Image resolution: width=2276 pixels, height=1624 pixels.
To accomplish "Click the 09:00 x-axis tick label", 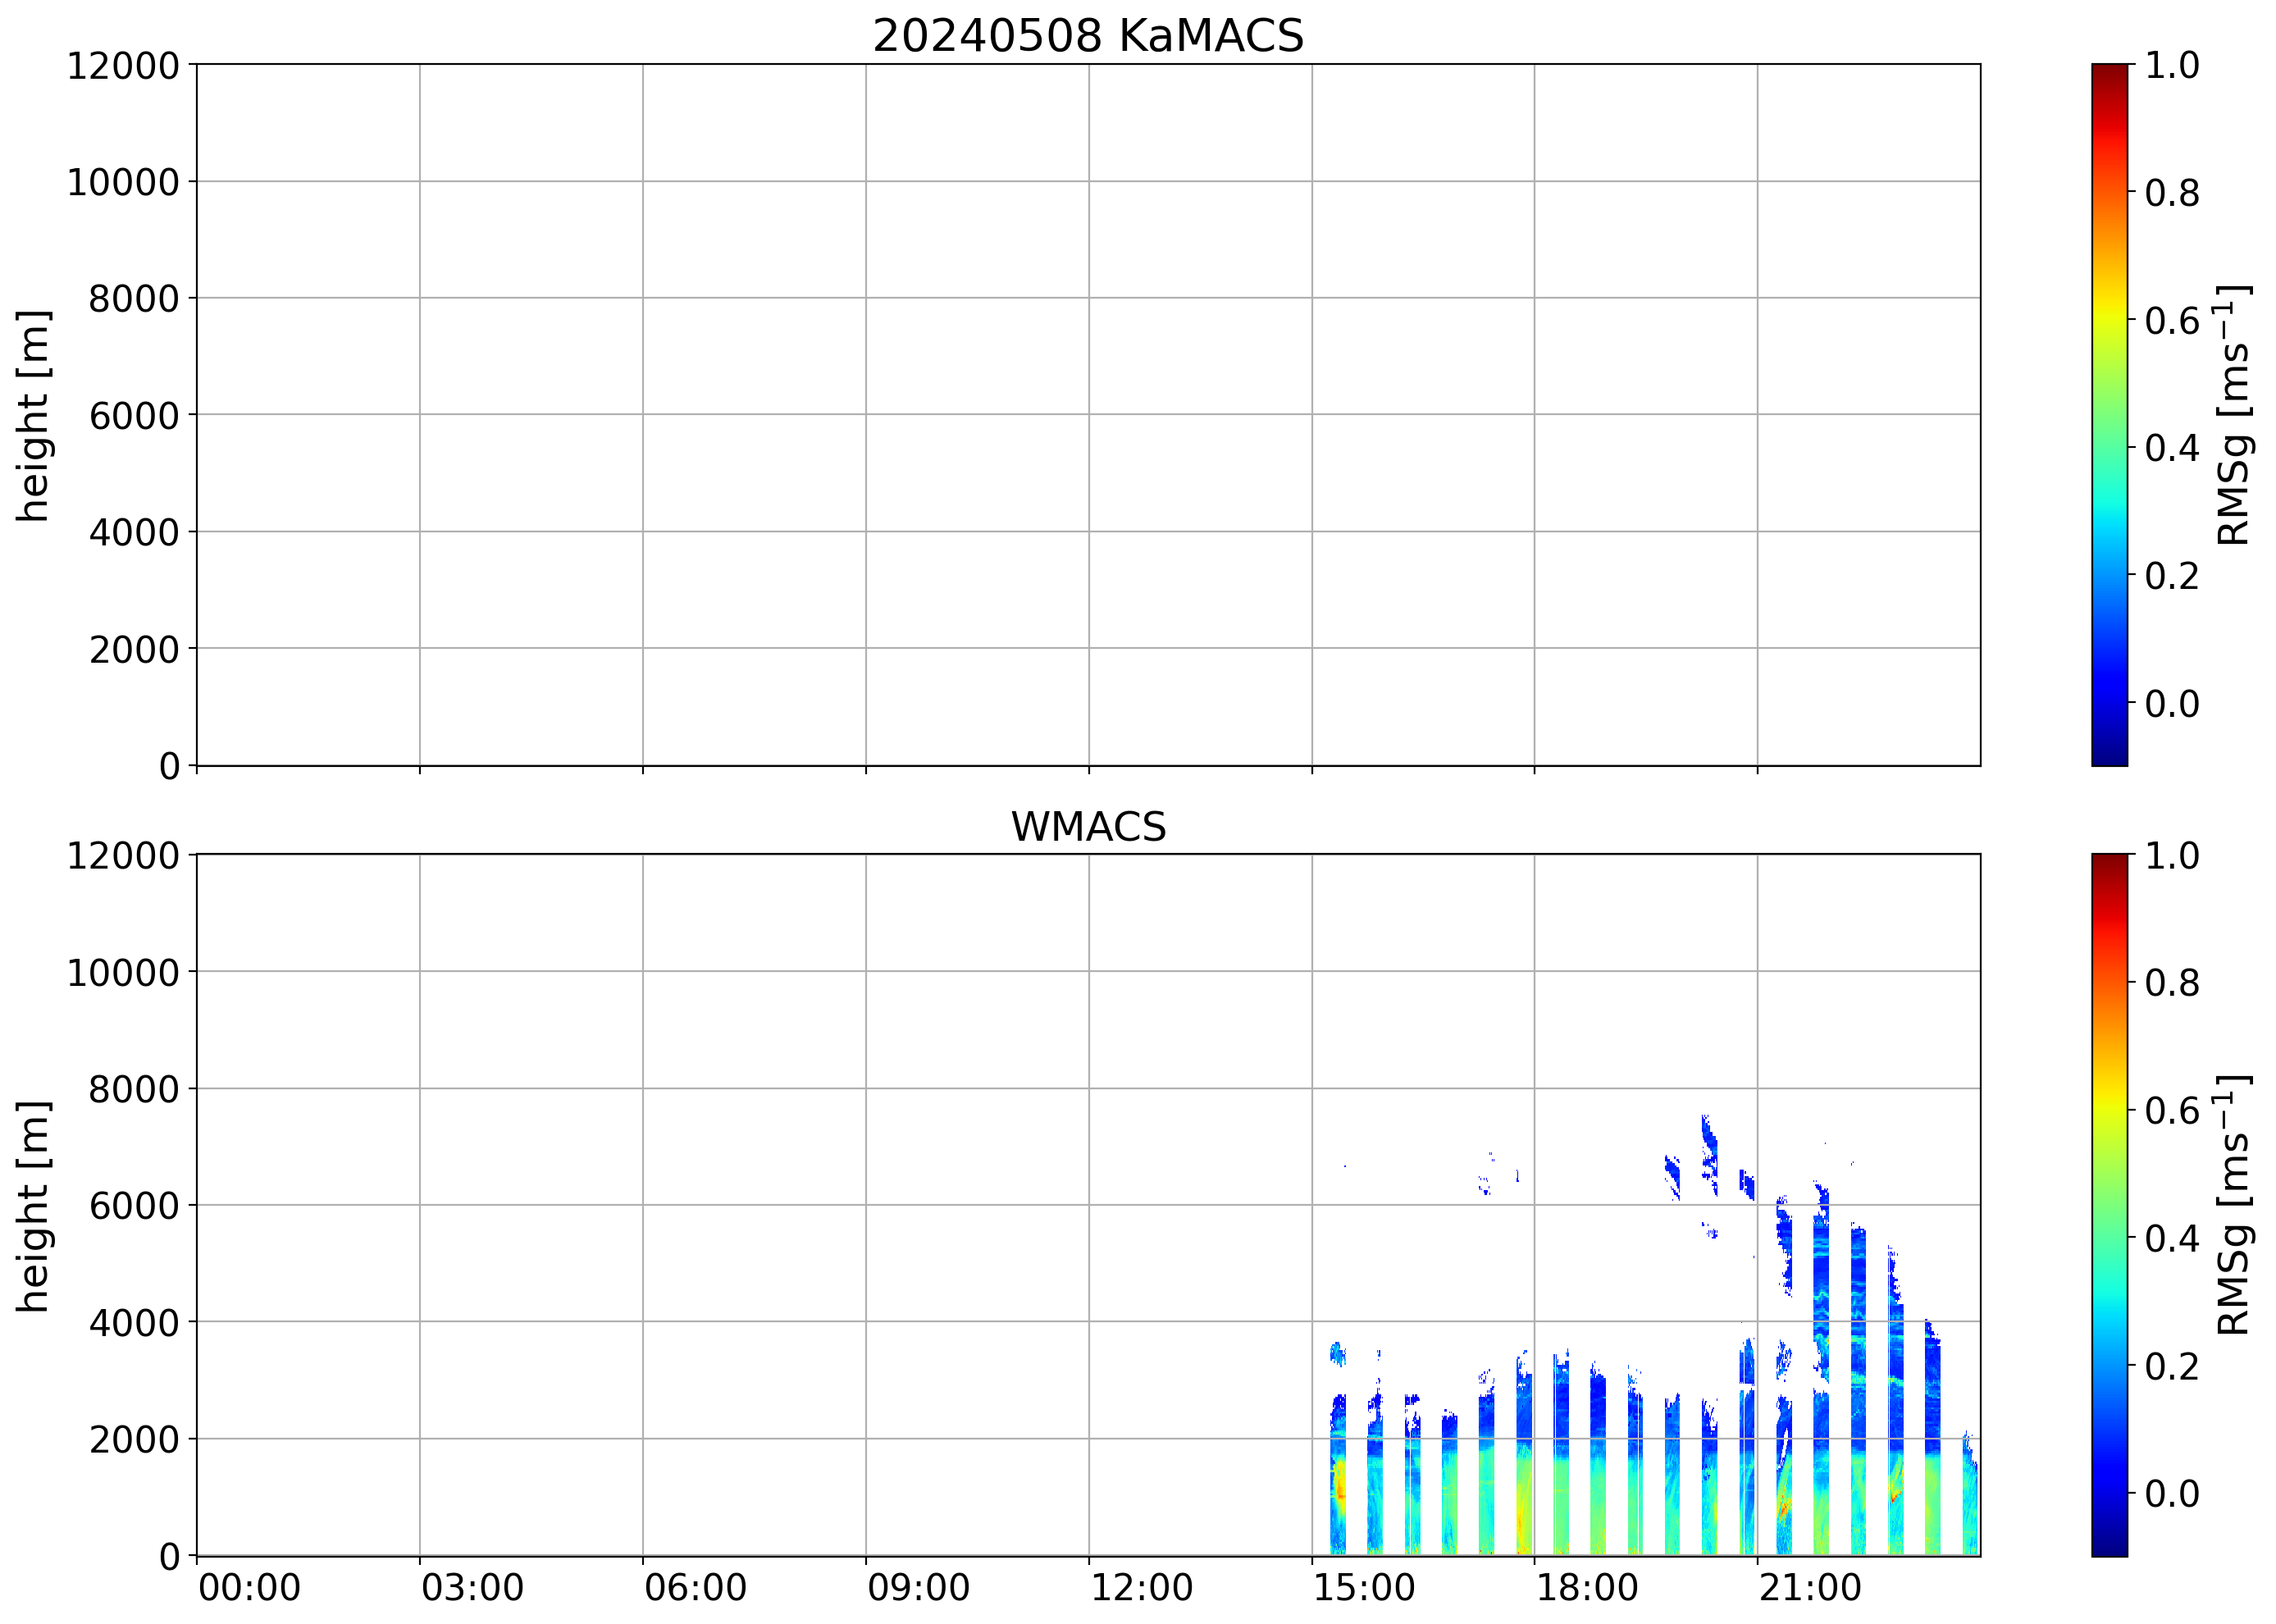I will tap(918, 1588).
